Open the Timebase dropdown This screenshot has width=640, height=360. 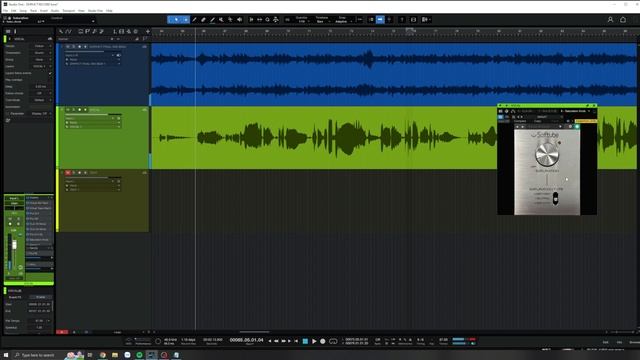322,21
